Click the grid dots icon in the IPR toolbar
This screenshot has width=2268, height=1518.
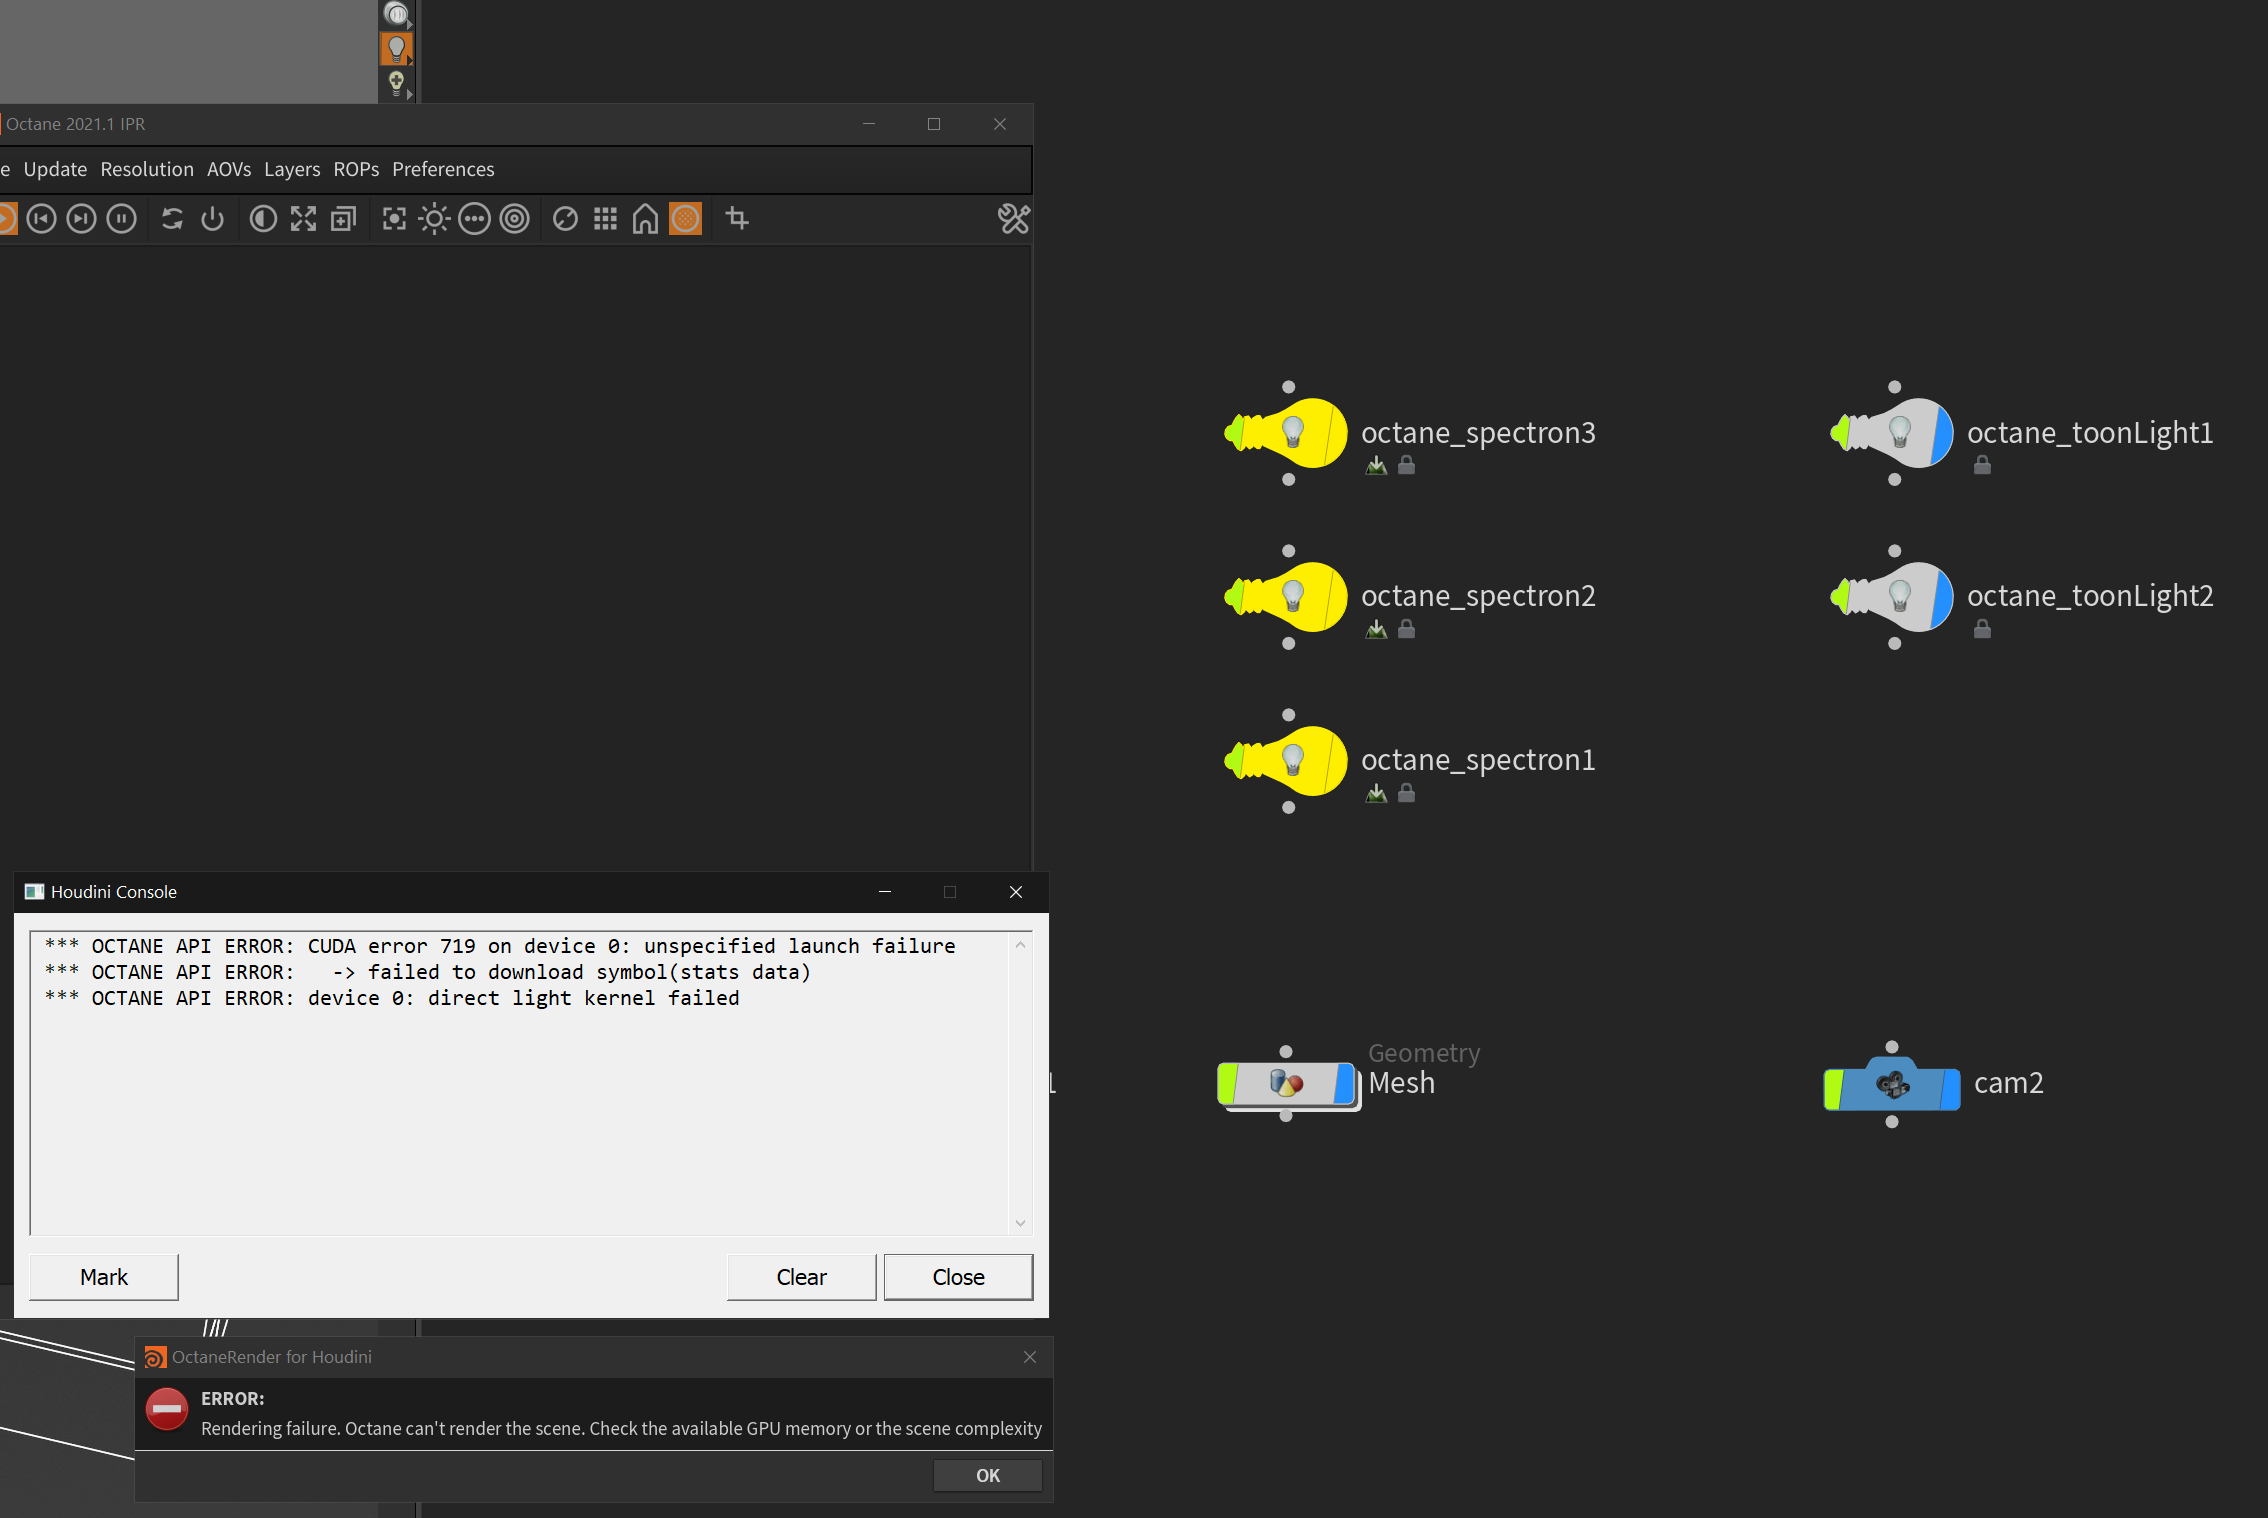click(605, 219)
